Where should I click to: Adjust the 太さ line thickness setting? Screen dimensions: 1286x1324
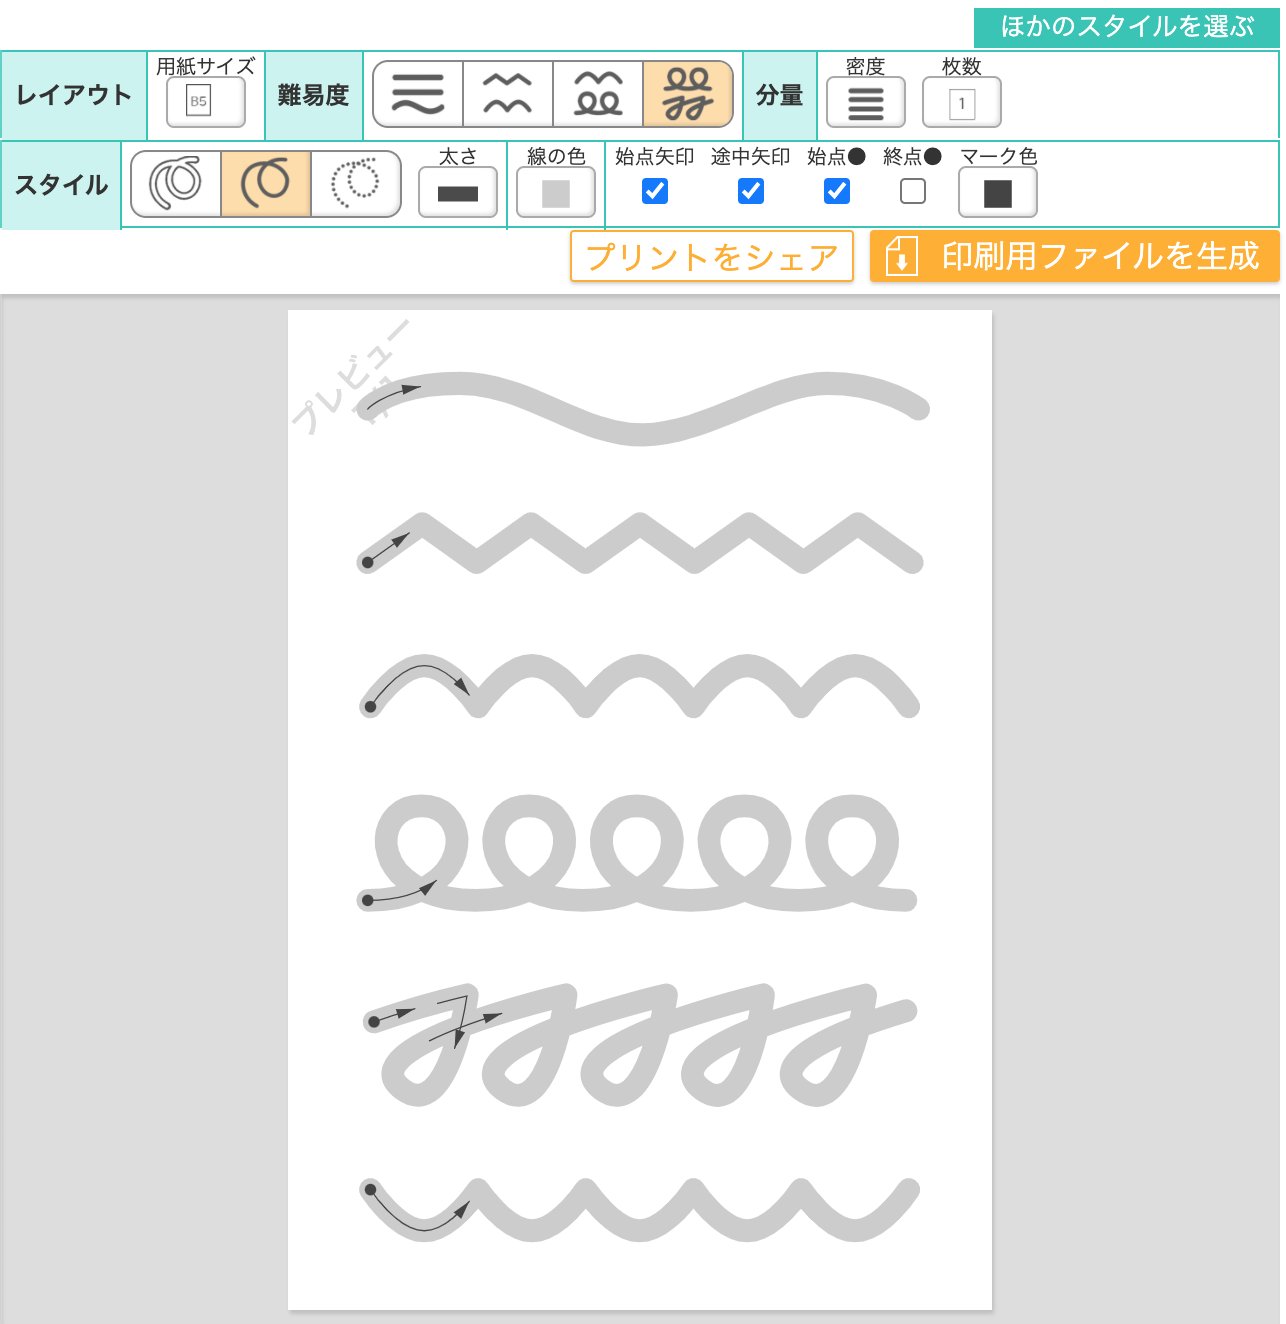pyautogui.click(x=457, y=190)
